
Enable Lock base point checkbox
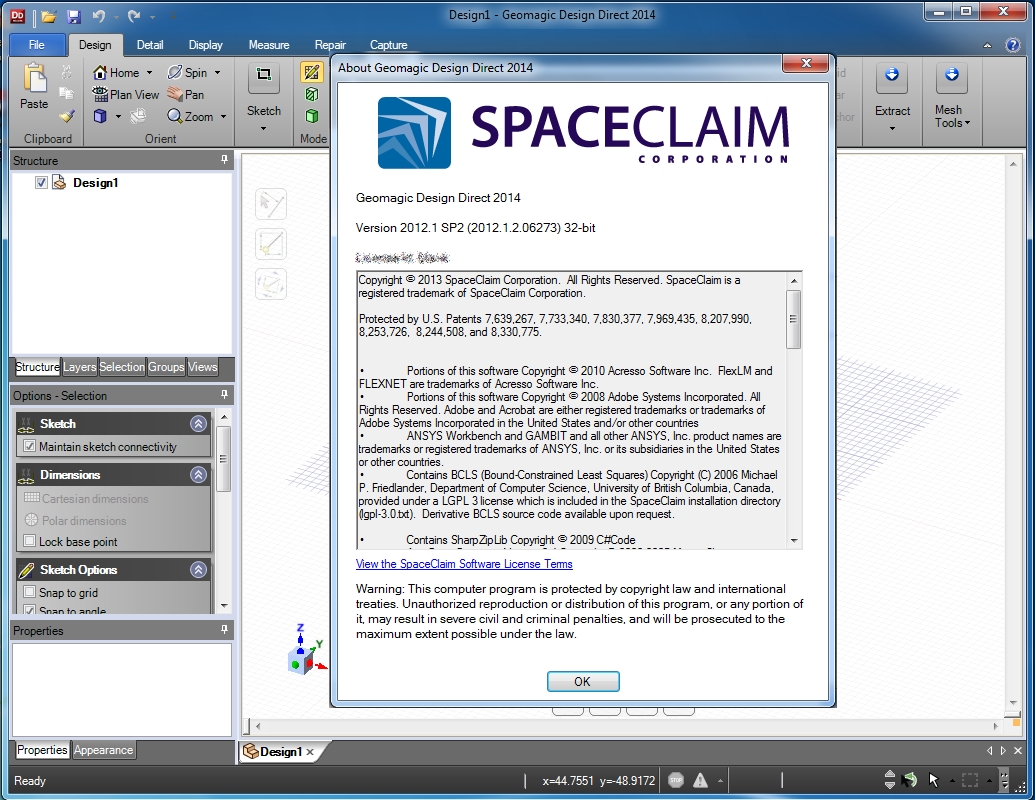29,541
